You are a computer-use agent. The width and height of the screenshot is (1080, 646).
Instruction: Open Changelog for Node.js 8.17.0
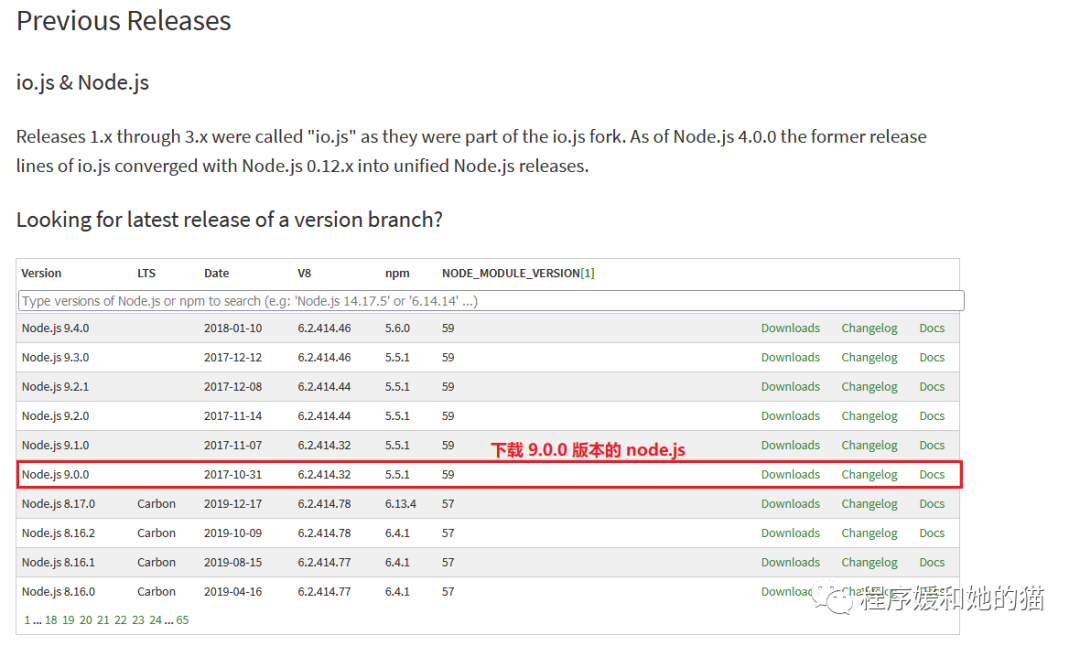coord(869,504)
